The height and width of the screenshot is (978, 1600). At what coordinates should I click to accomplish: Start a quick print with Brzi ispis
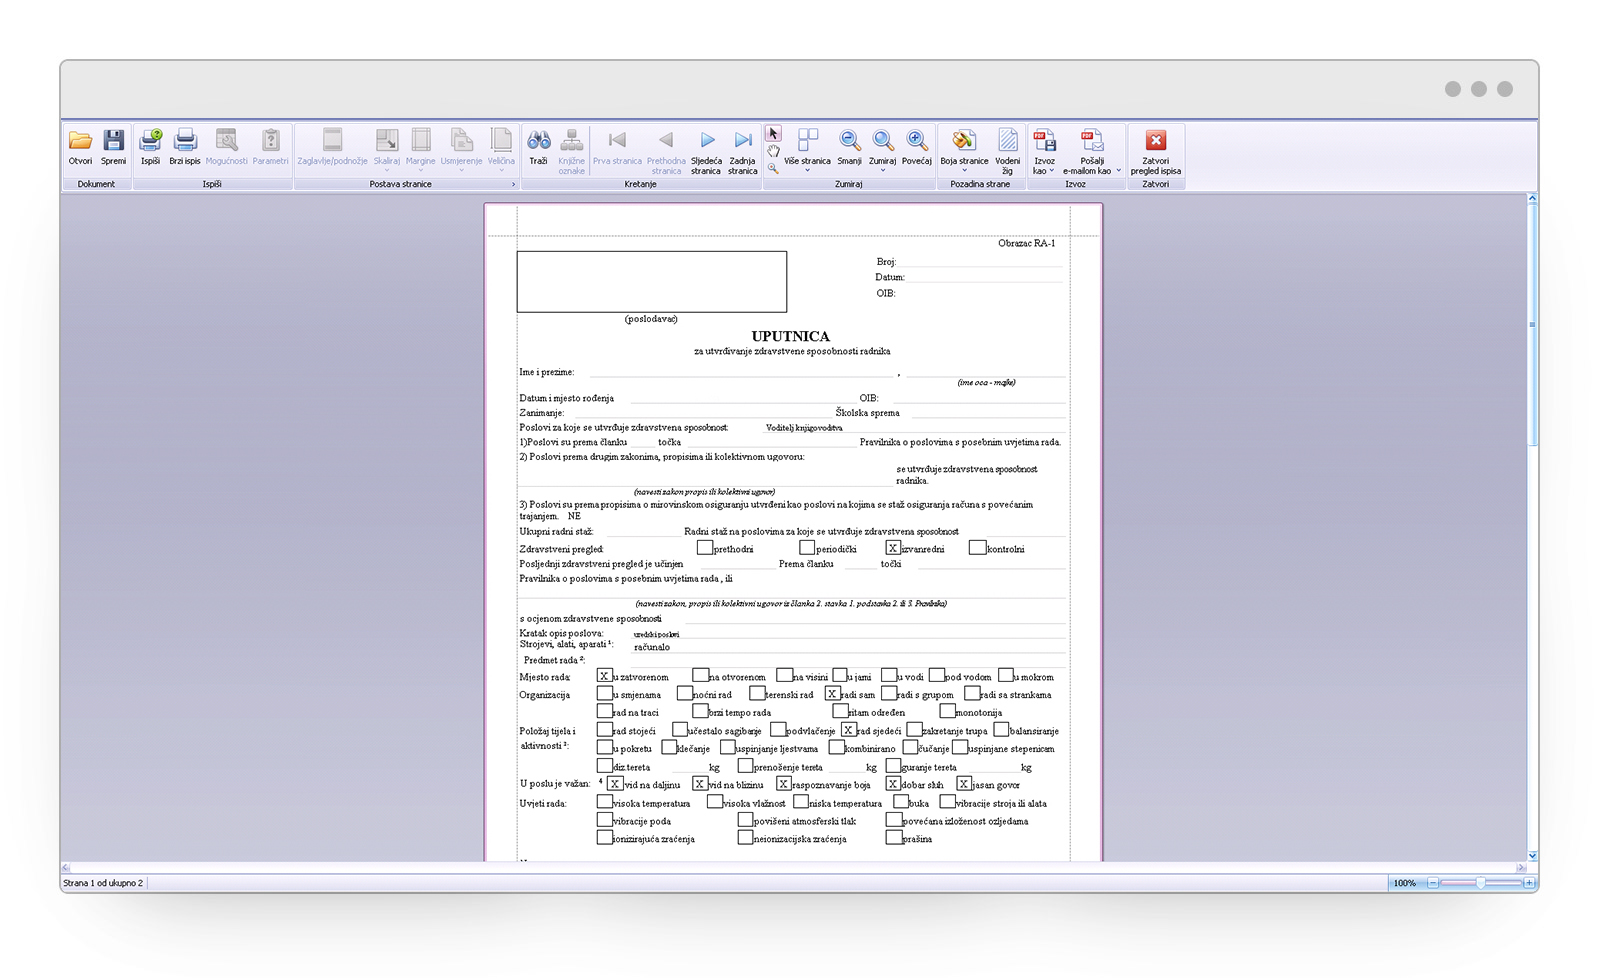click(185, 146)
